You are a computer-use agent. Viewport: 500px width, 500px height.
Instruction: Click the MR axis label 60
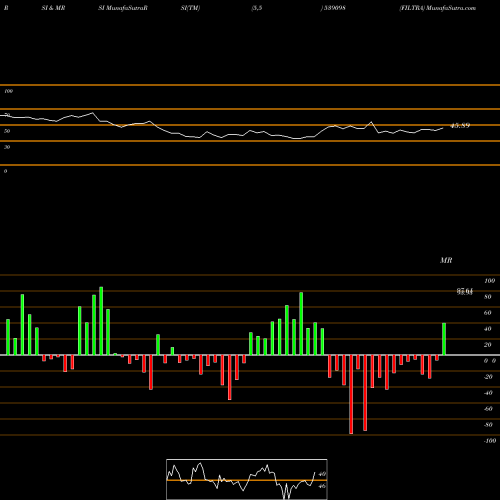point(487,313)
